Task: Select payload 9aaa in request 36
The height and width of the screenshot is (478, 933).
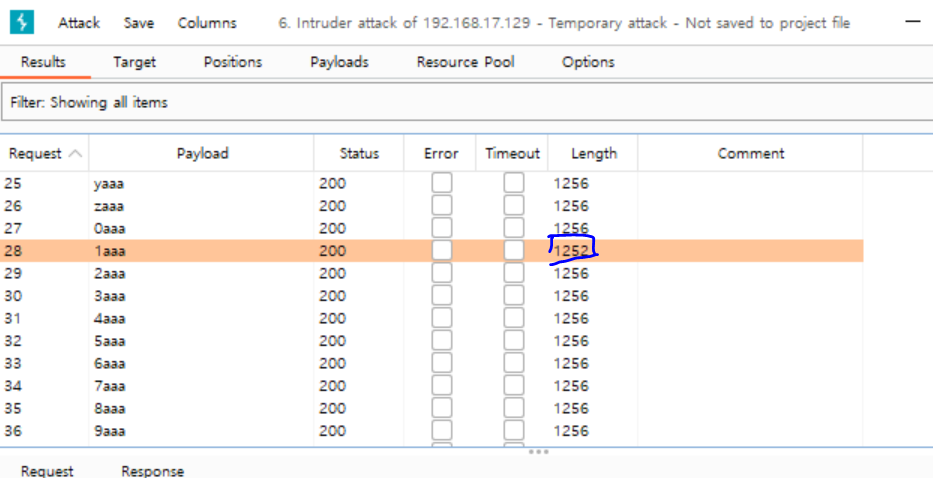Action: (x=109, y=430)
